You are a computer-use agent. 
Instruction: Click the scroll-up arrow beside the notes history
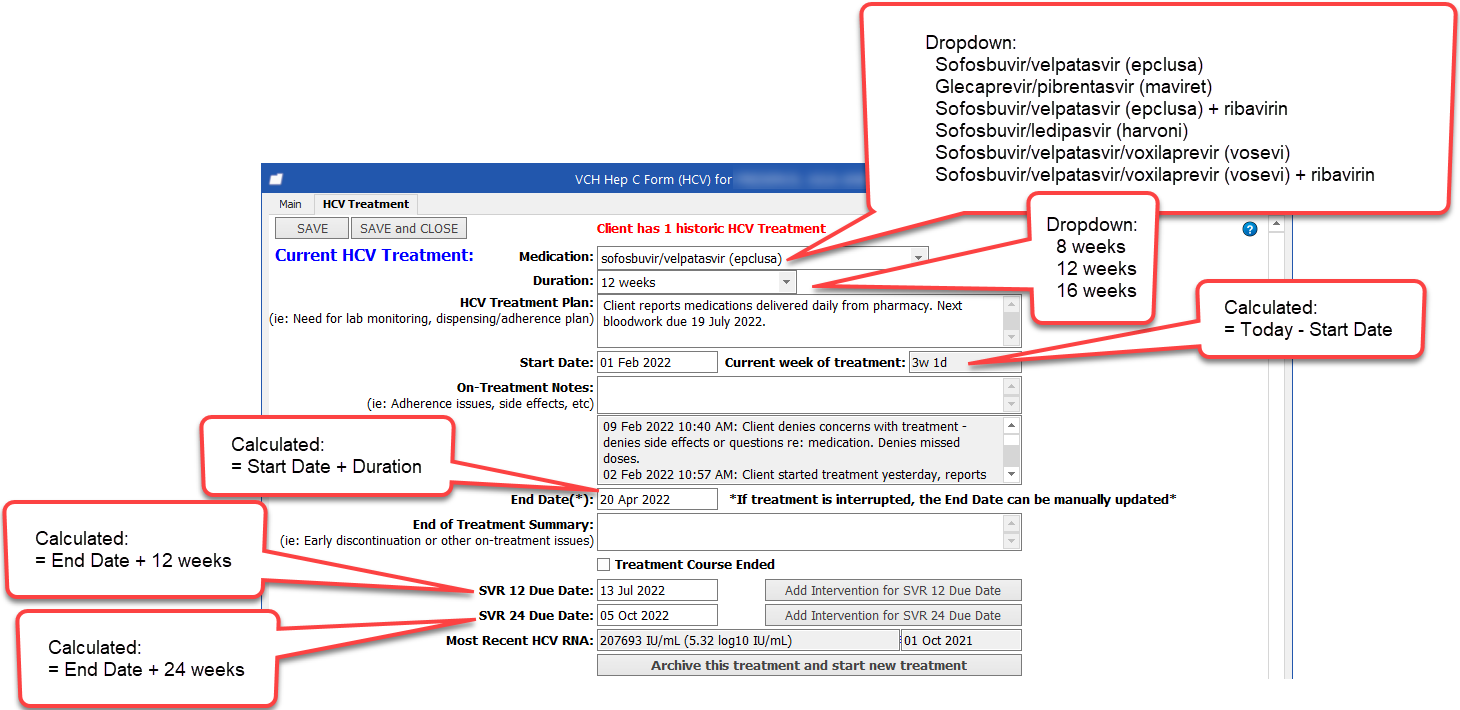click(x=1011, y=423)
